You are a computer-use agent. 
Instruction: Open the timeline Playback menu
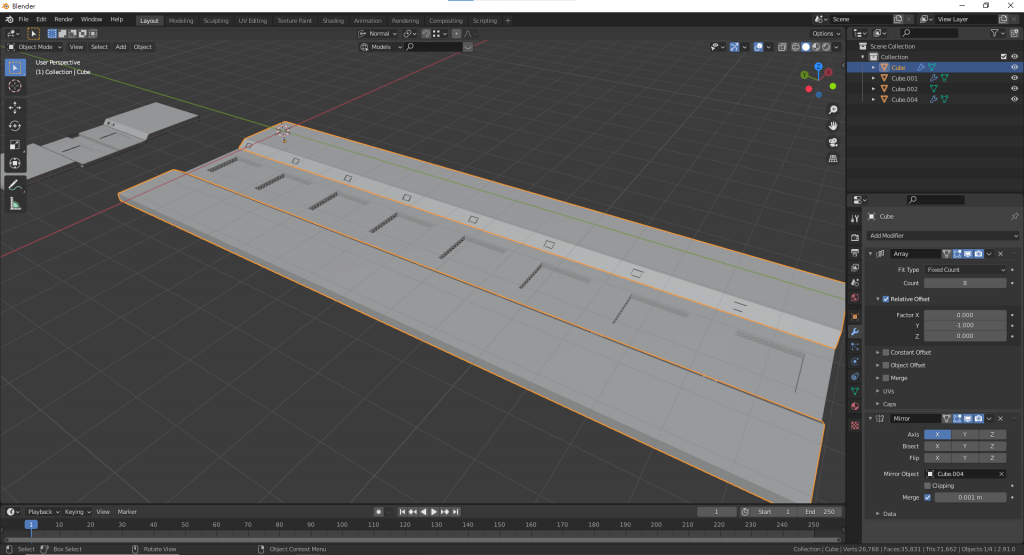click(x=43, y=512)
